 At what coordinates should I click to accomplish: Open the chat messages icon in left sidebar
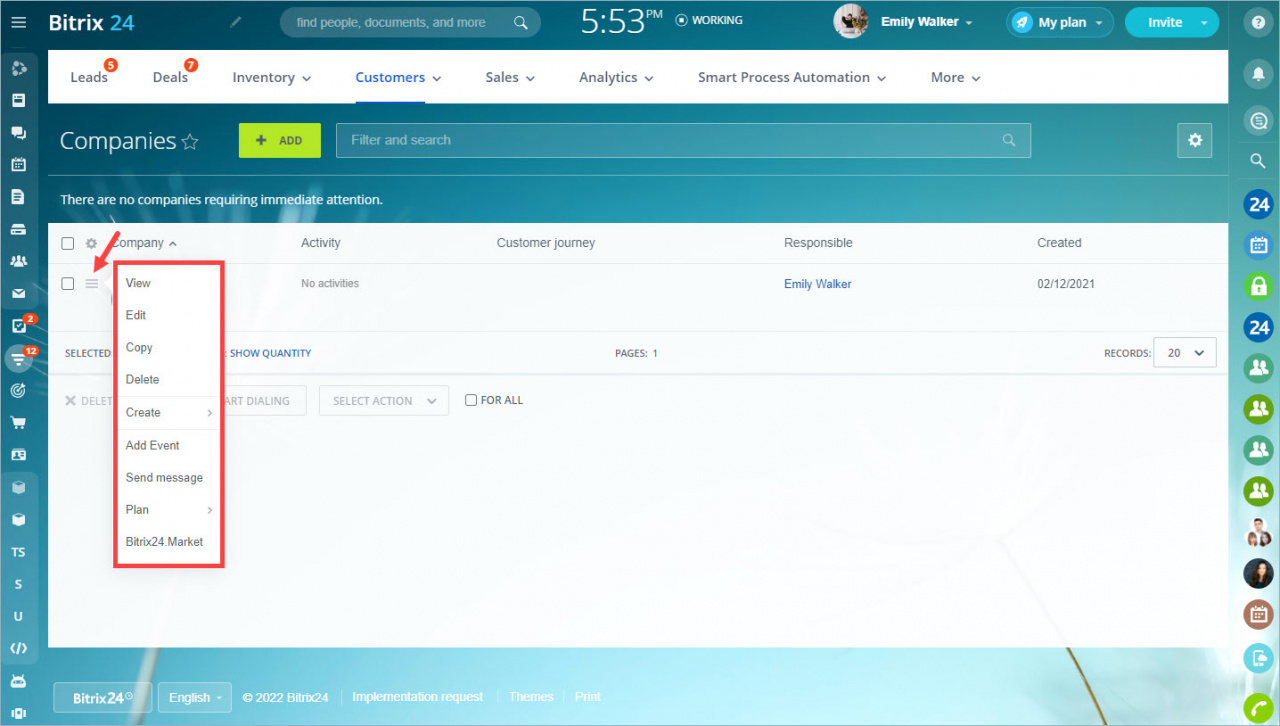point(18,133)
